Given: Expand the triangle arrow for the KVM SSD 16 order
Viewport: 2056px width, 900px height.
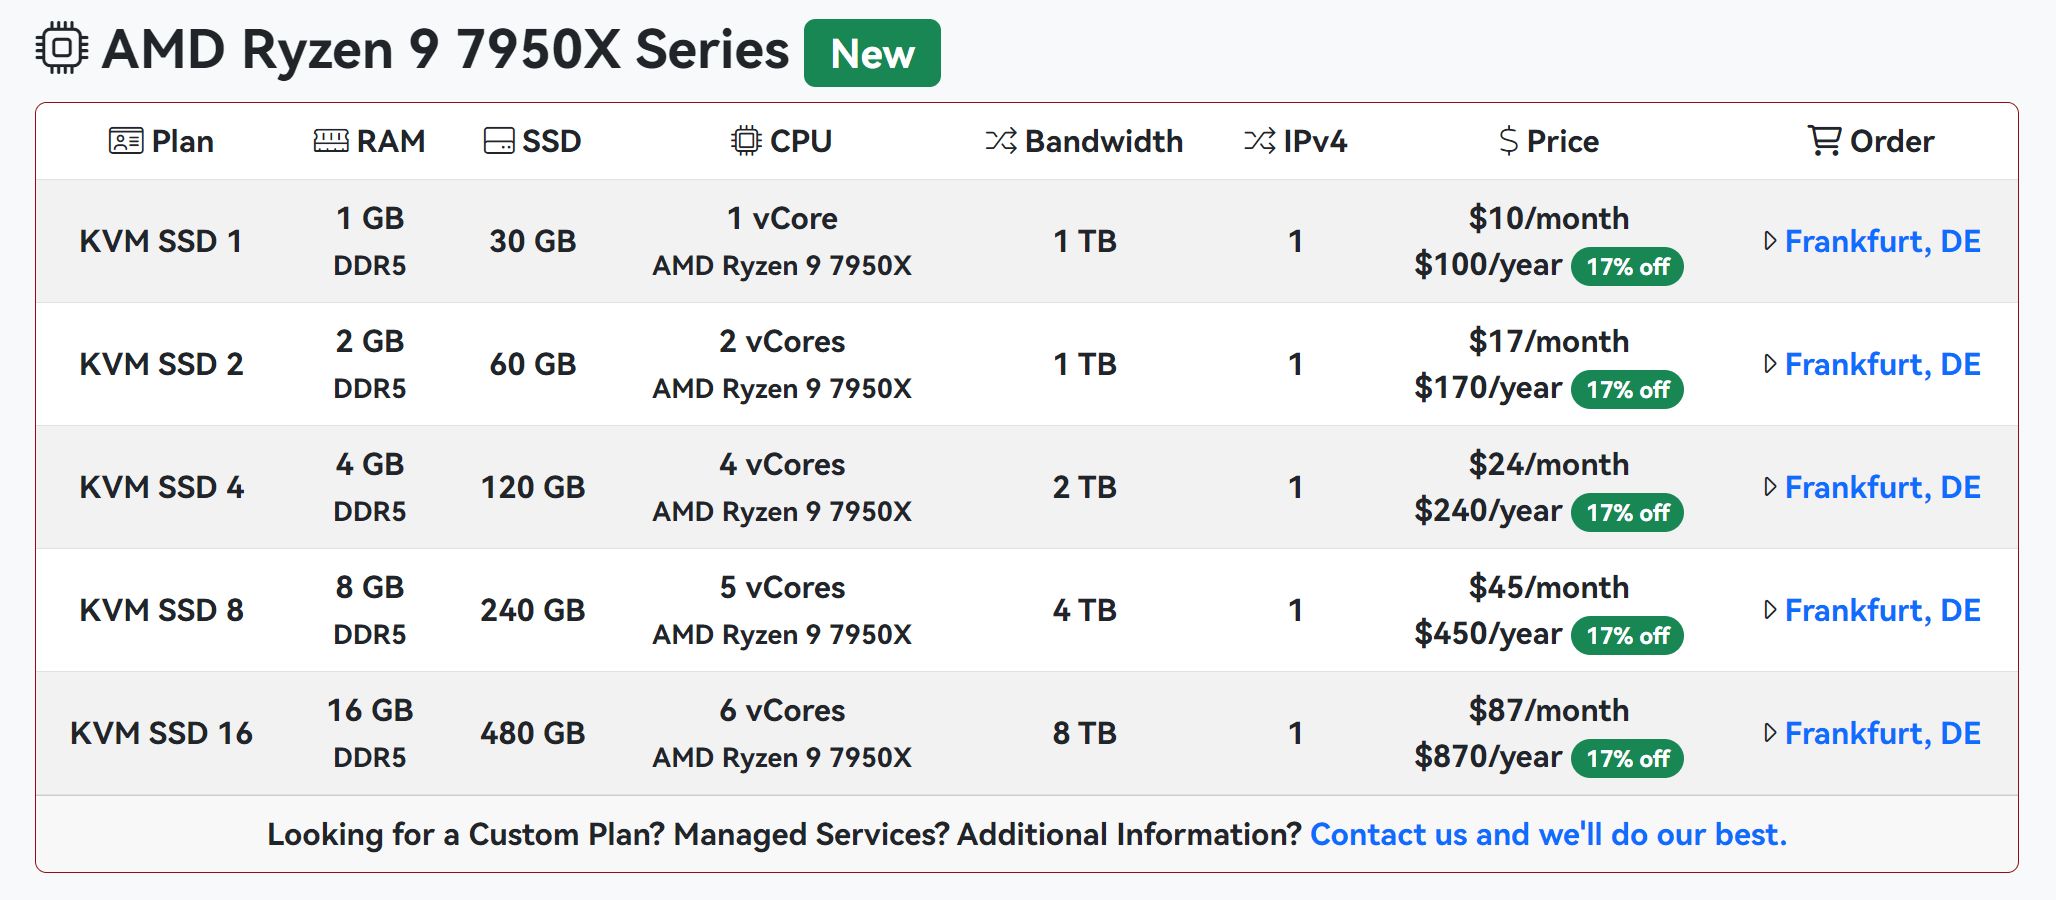Looking at the screenshot, I should (x=1770, y=733).
